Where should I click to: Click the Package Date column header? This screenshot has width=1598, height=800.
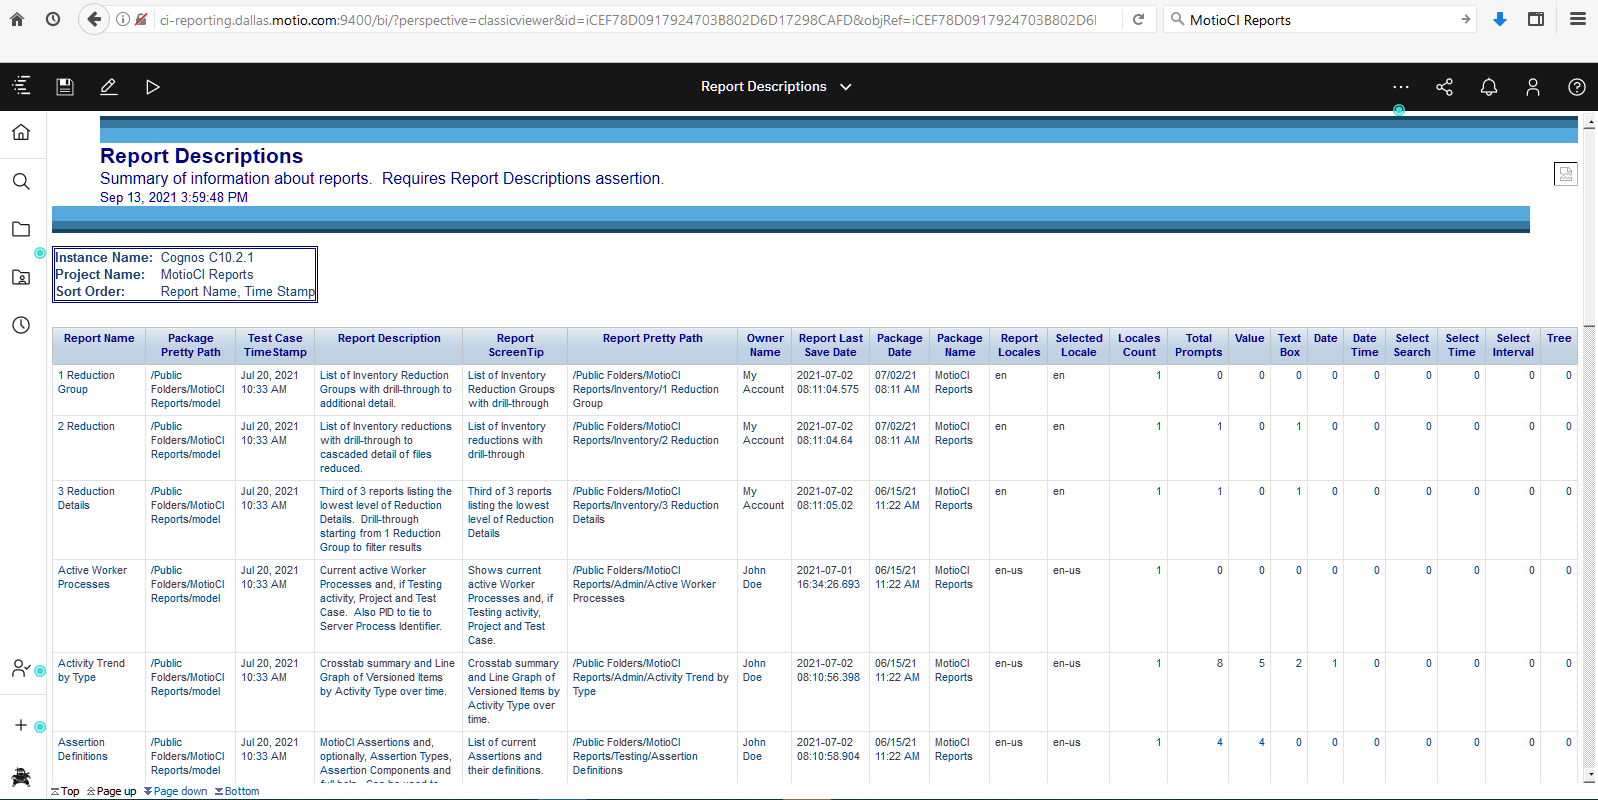[899, 345]
